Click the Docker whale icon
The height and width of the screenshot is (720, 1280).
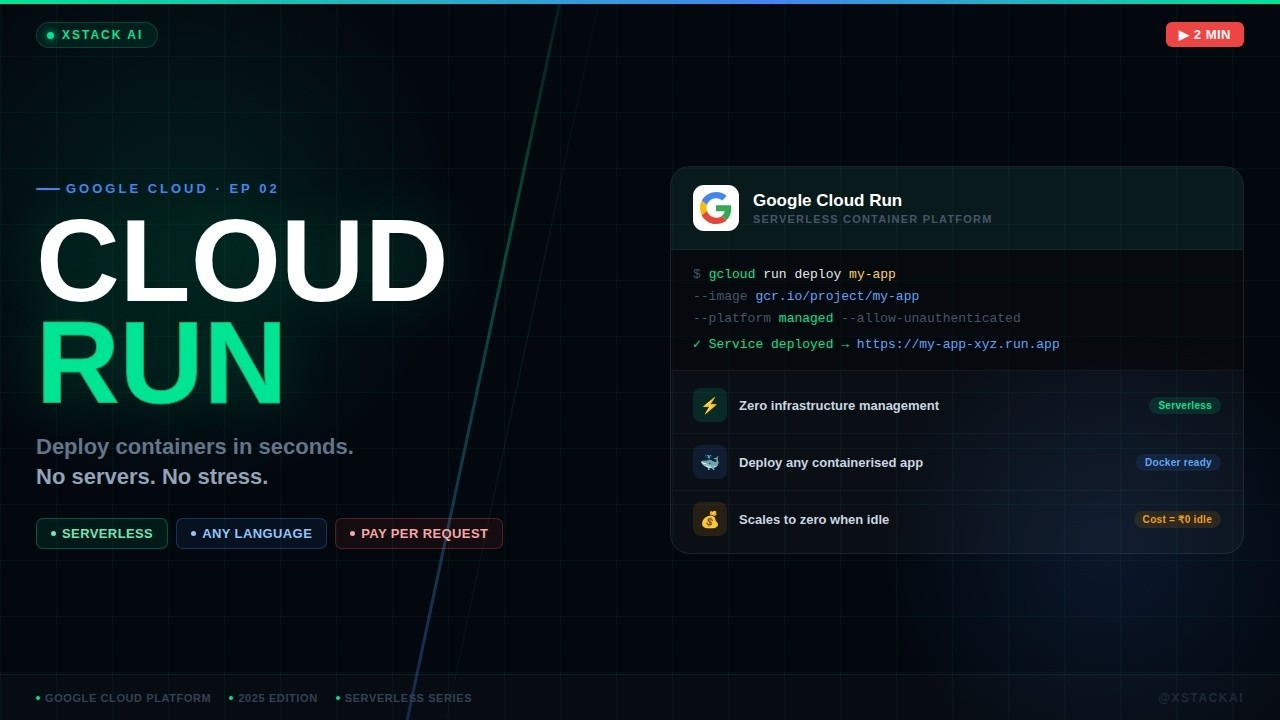click(x=710, y=462)
